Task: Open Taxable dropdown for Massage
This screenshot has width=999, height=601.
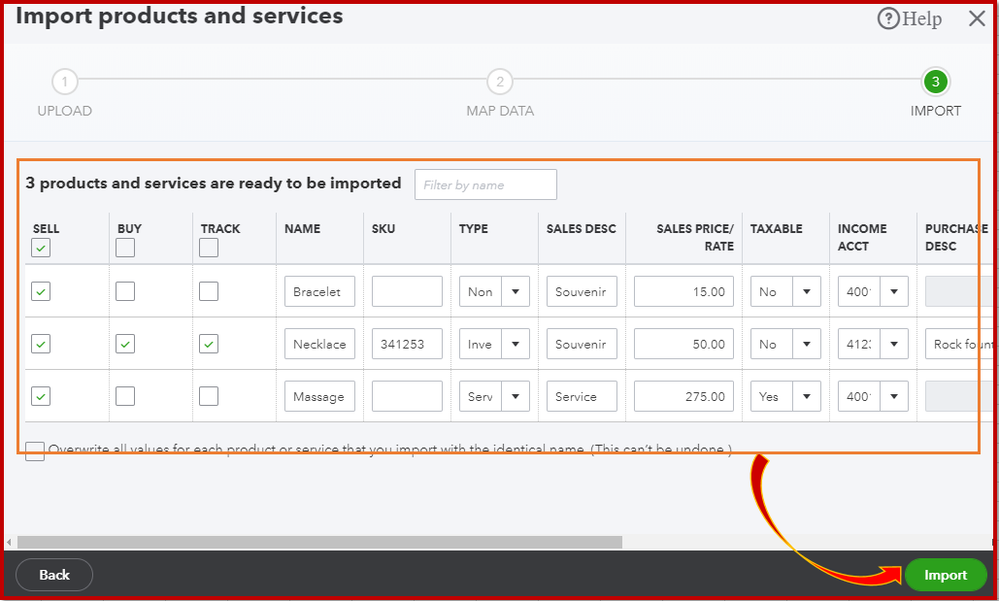Action: click(x=807, y=396)
